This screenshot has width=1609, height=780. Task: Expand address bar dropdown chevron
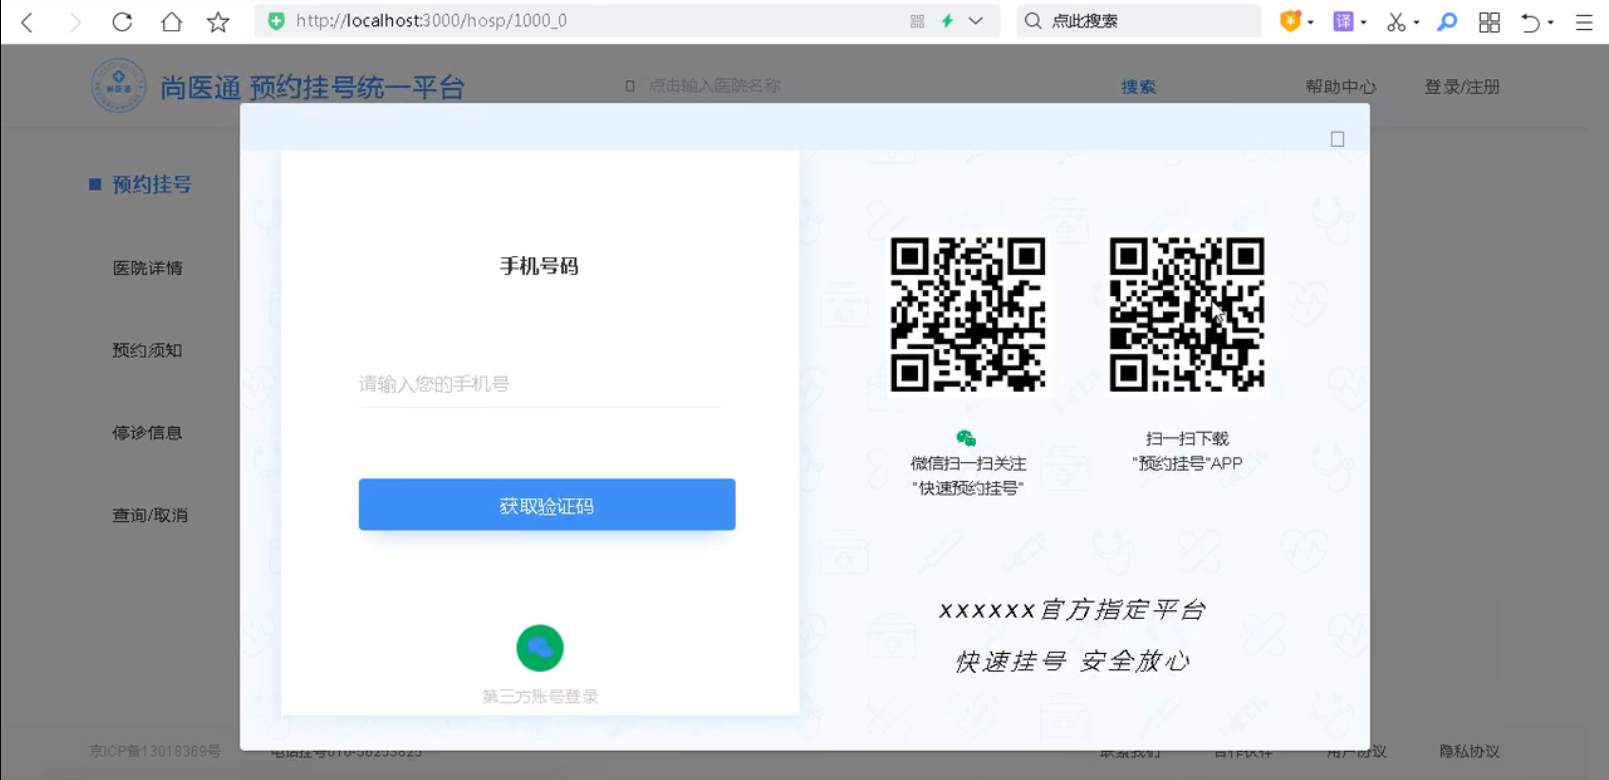pos(976,21)
